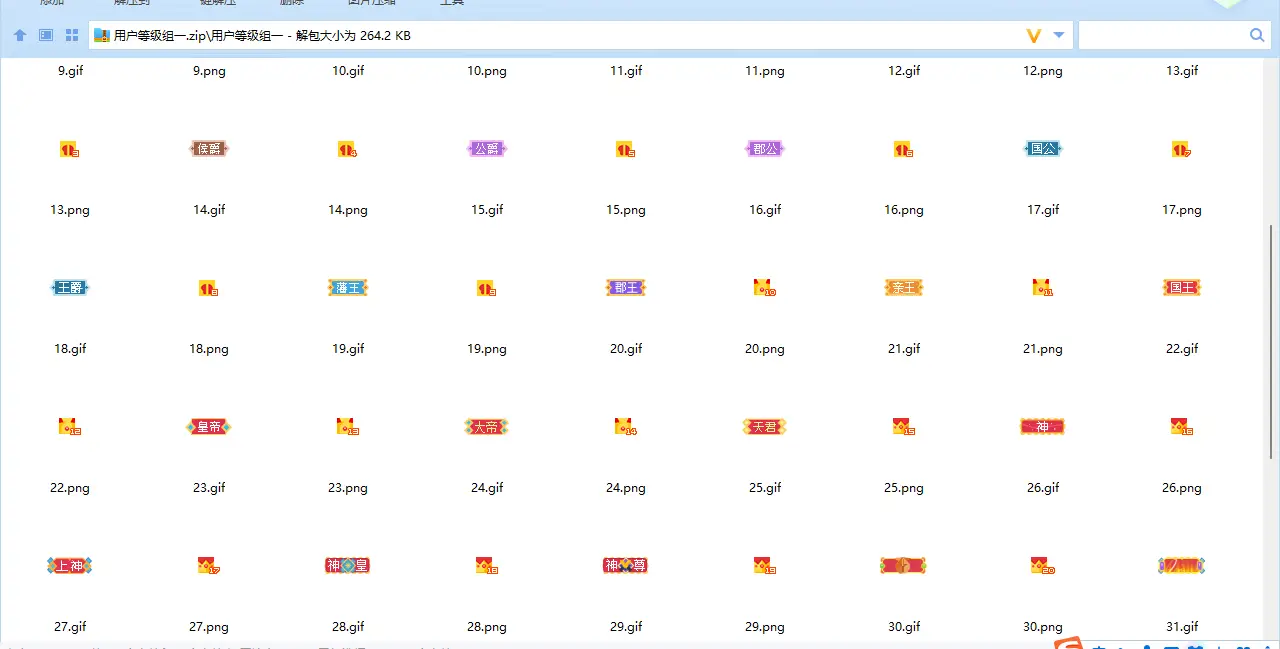Click the search magnifier icon
Screen dimensions: 1280x649
1257,35
